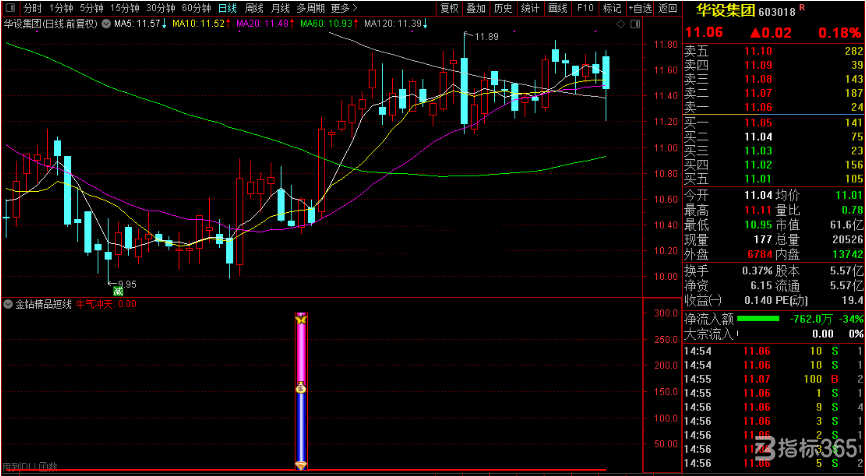Click the MA20 moving average label
Image resolution: width=866 pixels, height=476 pixels.
[x=268, y=24]
